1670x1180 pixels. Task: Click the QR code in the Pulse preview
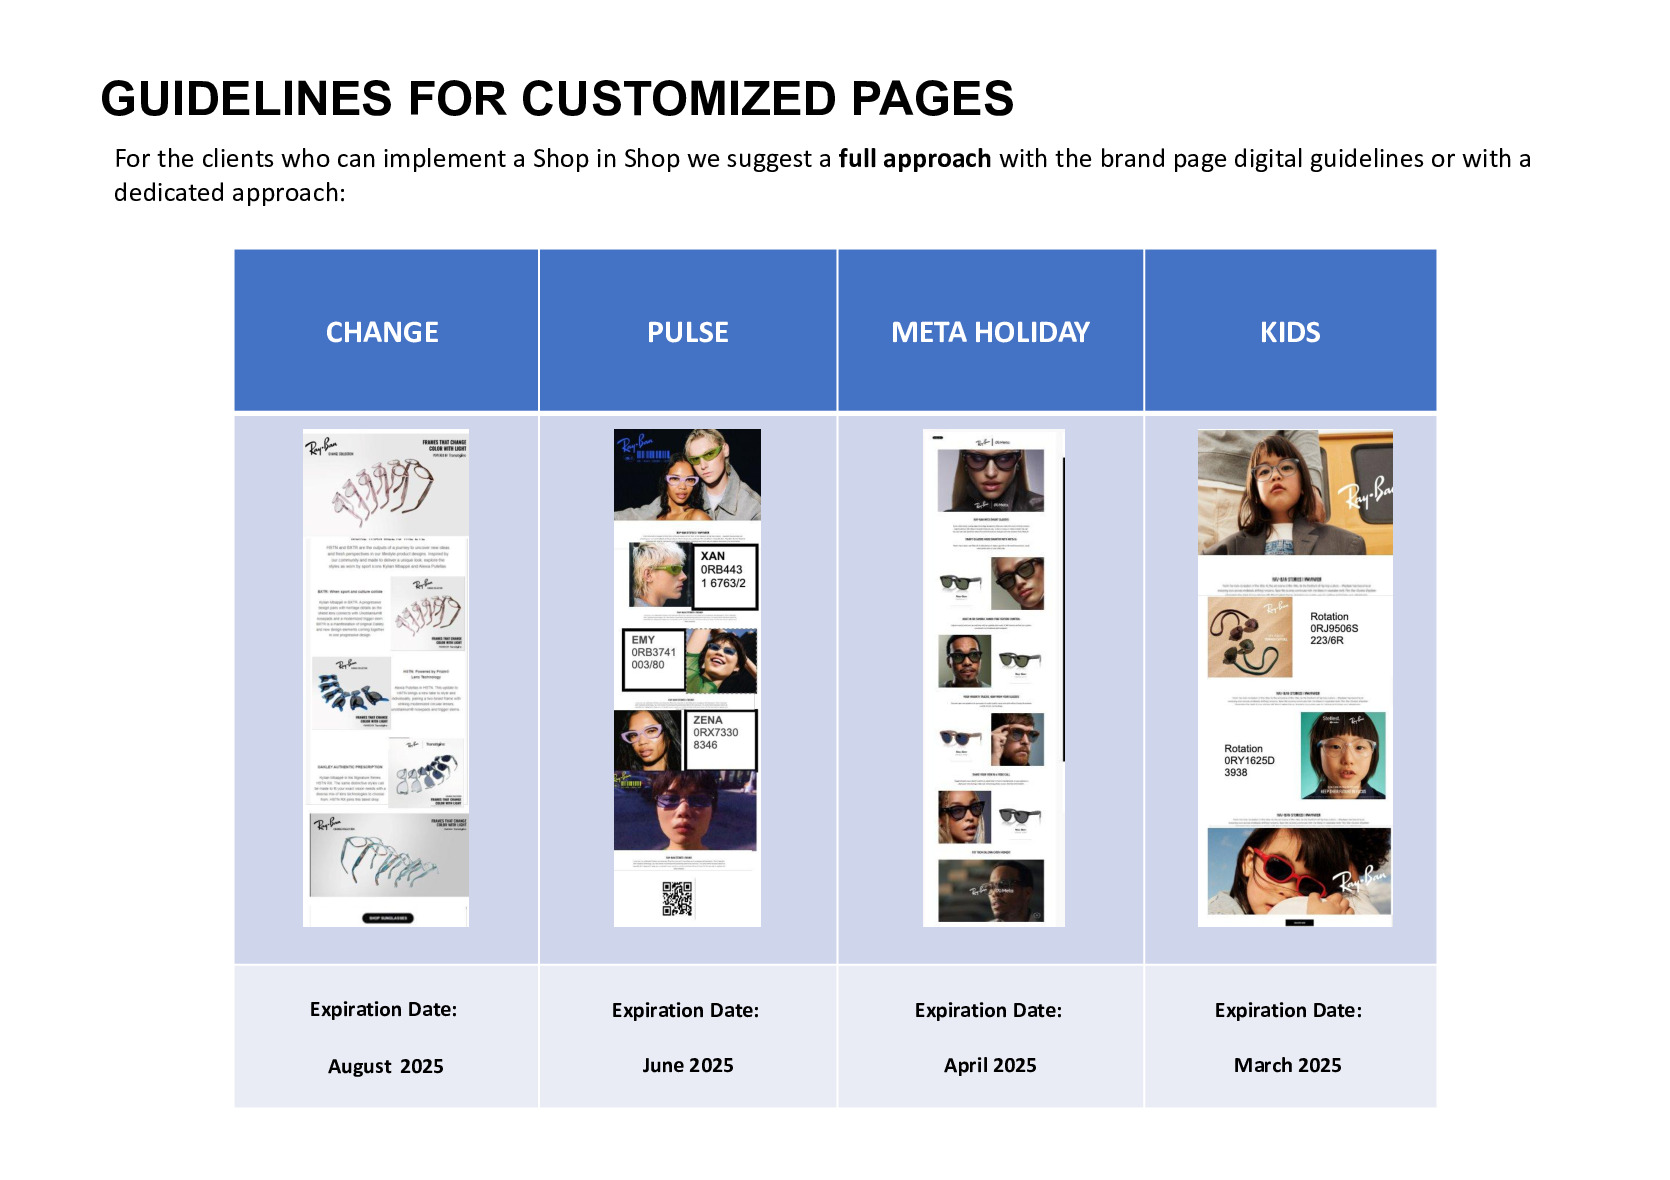coord(677,899)
